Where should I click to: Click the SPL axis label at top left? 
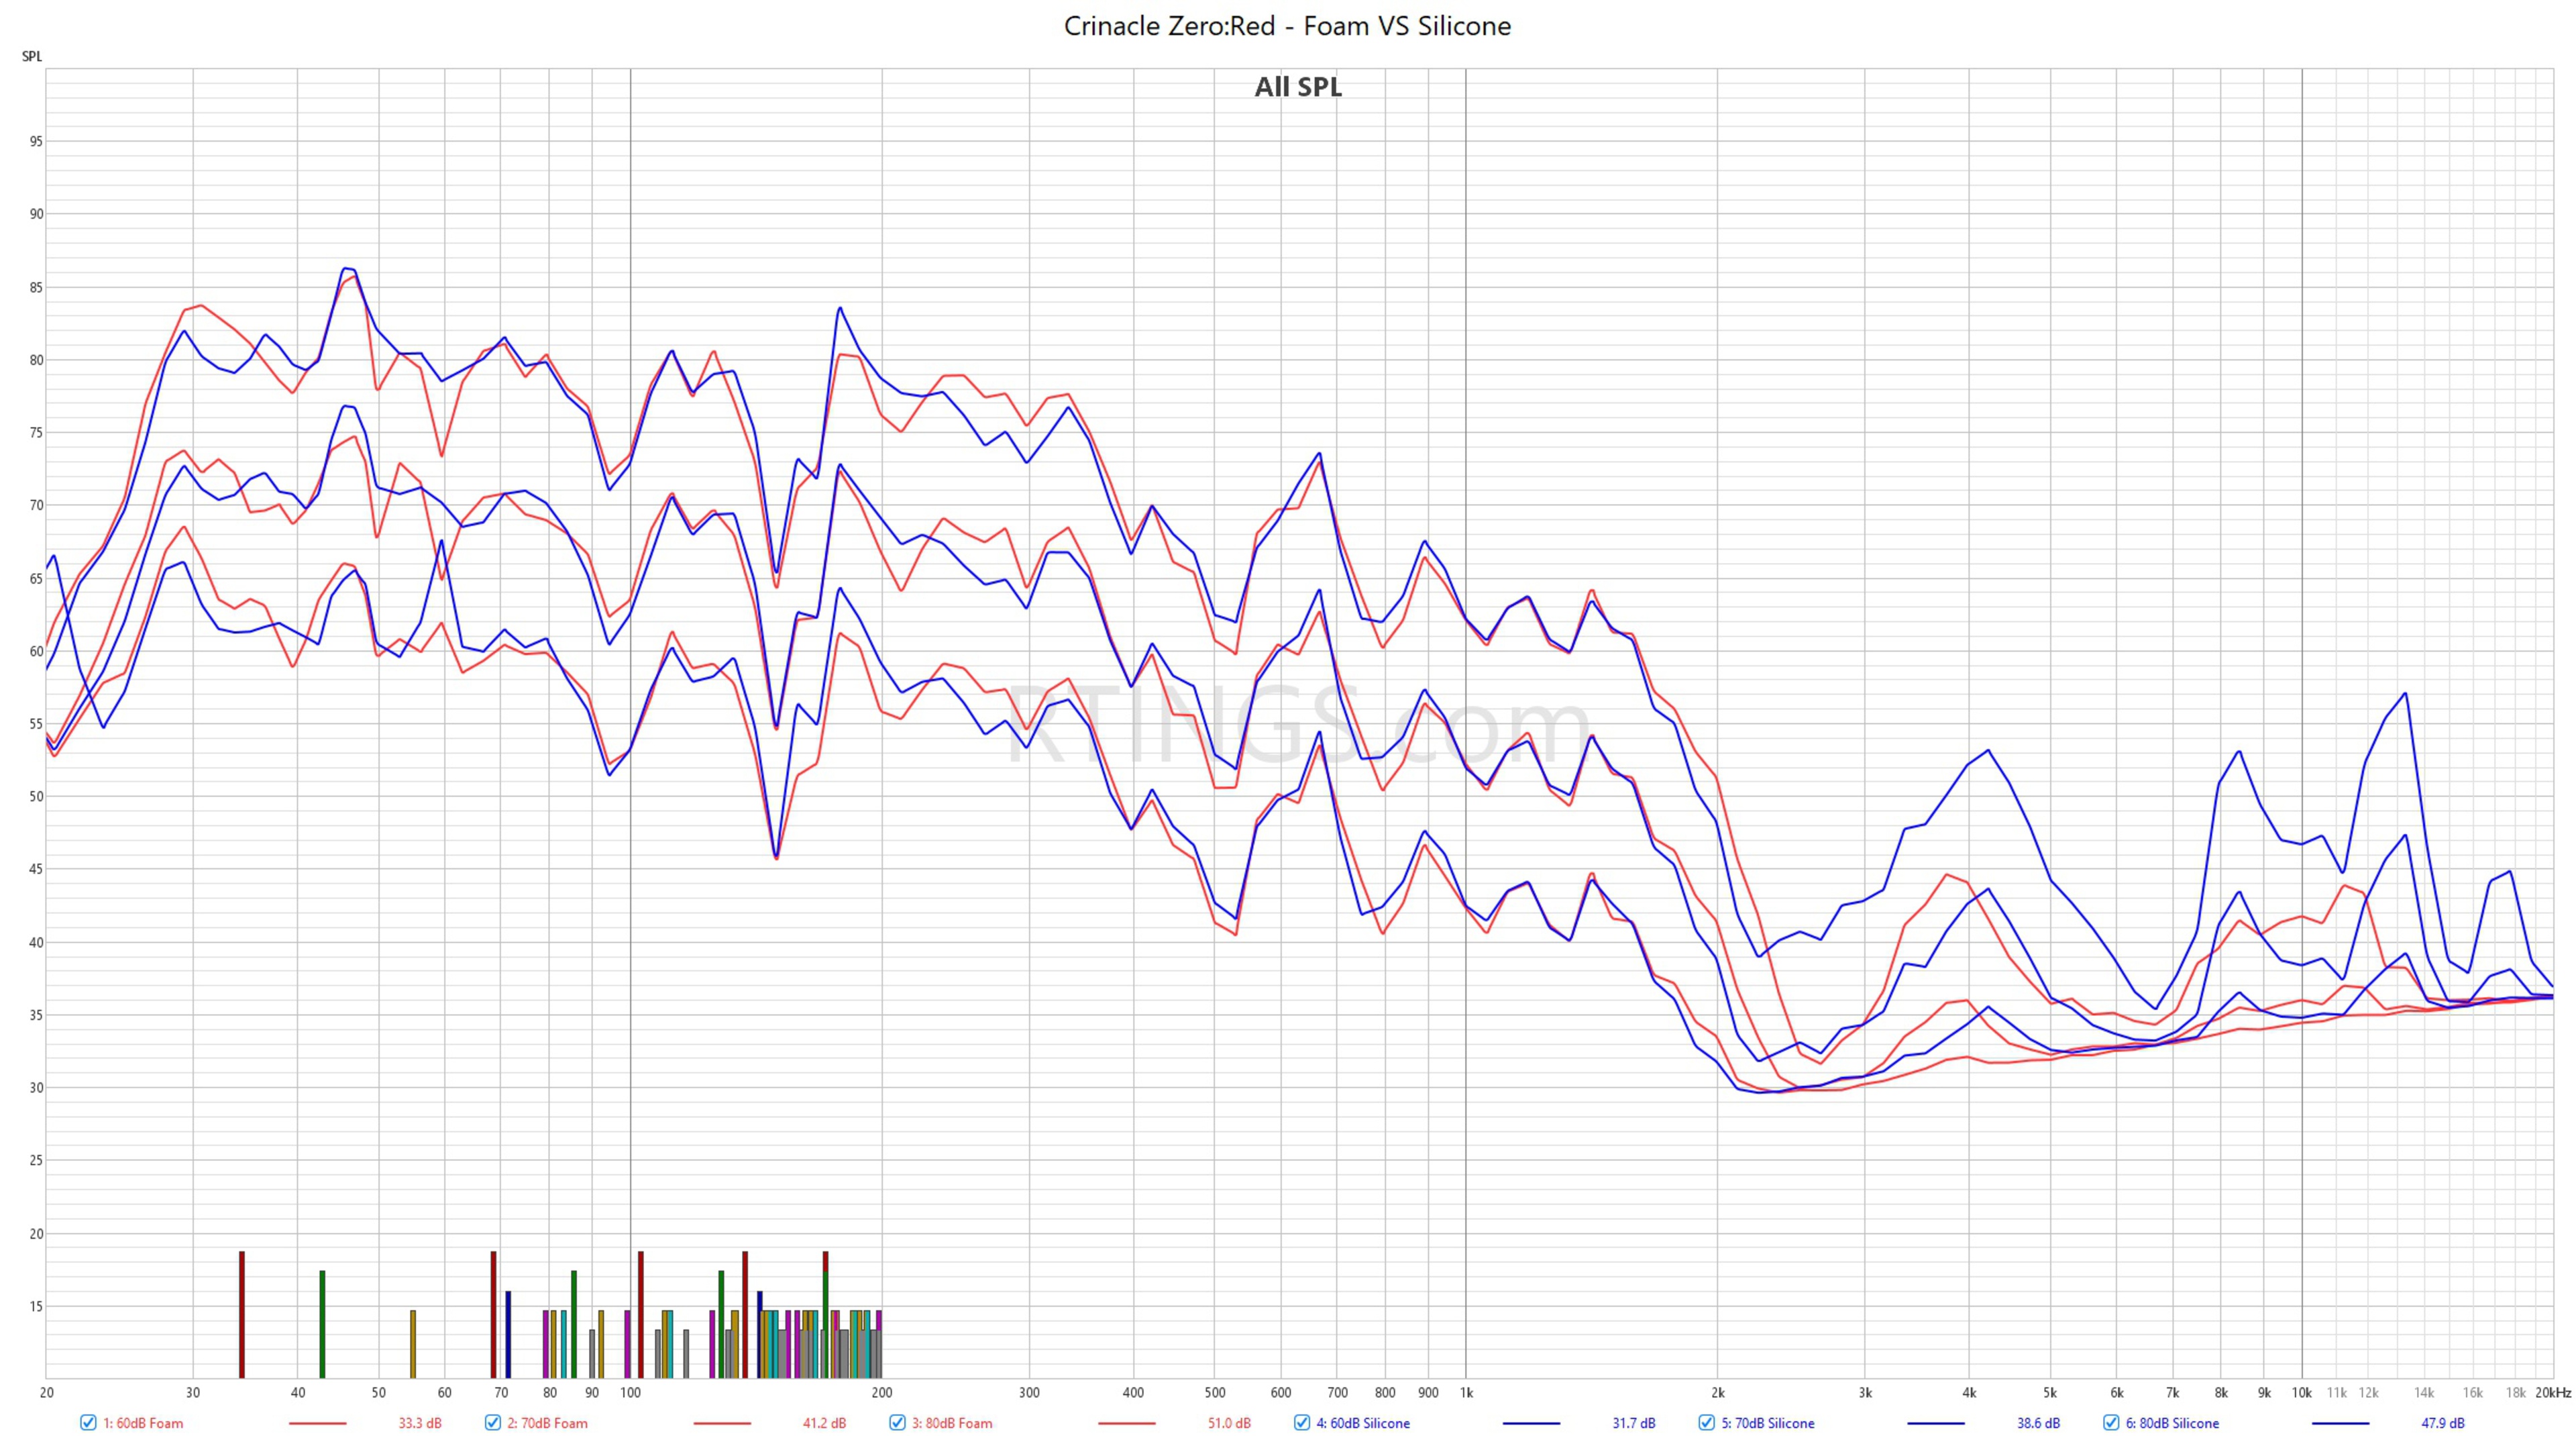(x=32, y=56)
